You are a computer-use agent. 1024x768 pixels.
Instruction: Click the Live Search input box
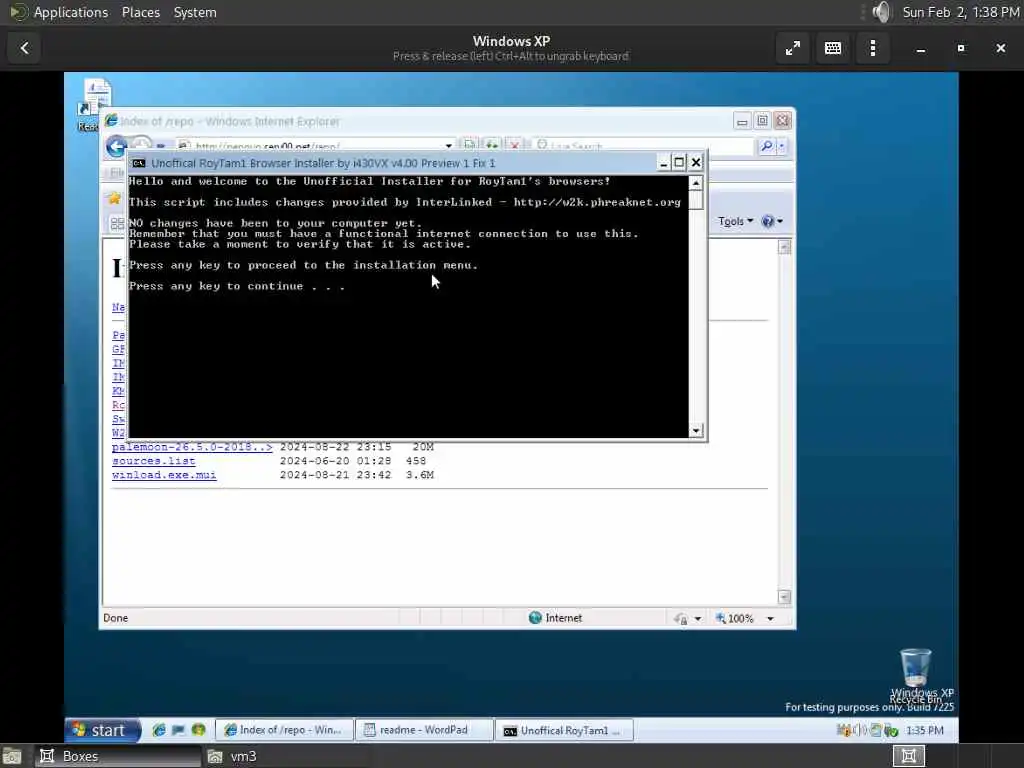pos(643,146)
